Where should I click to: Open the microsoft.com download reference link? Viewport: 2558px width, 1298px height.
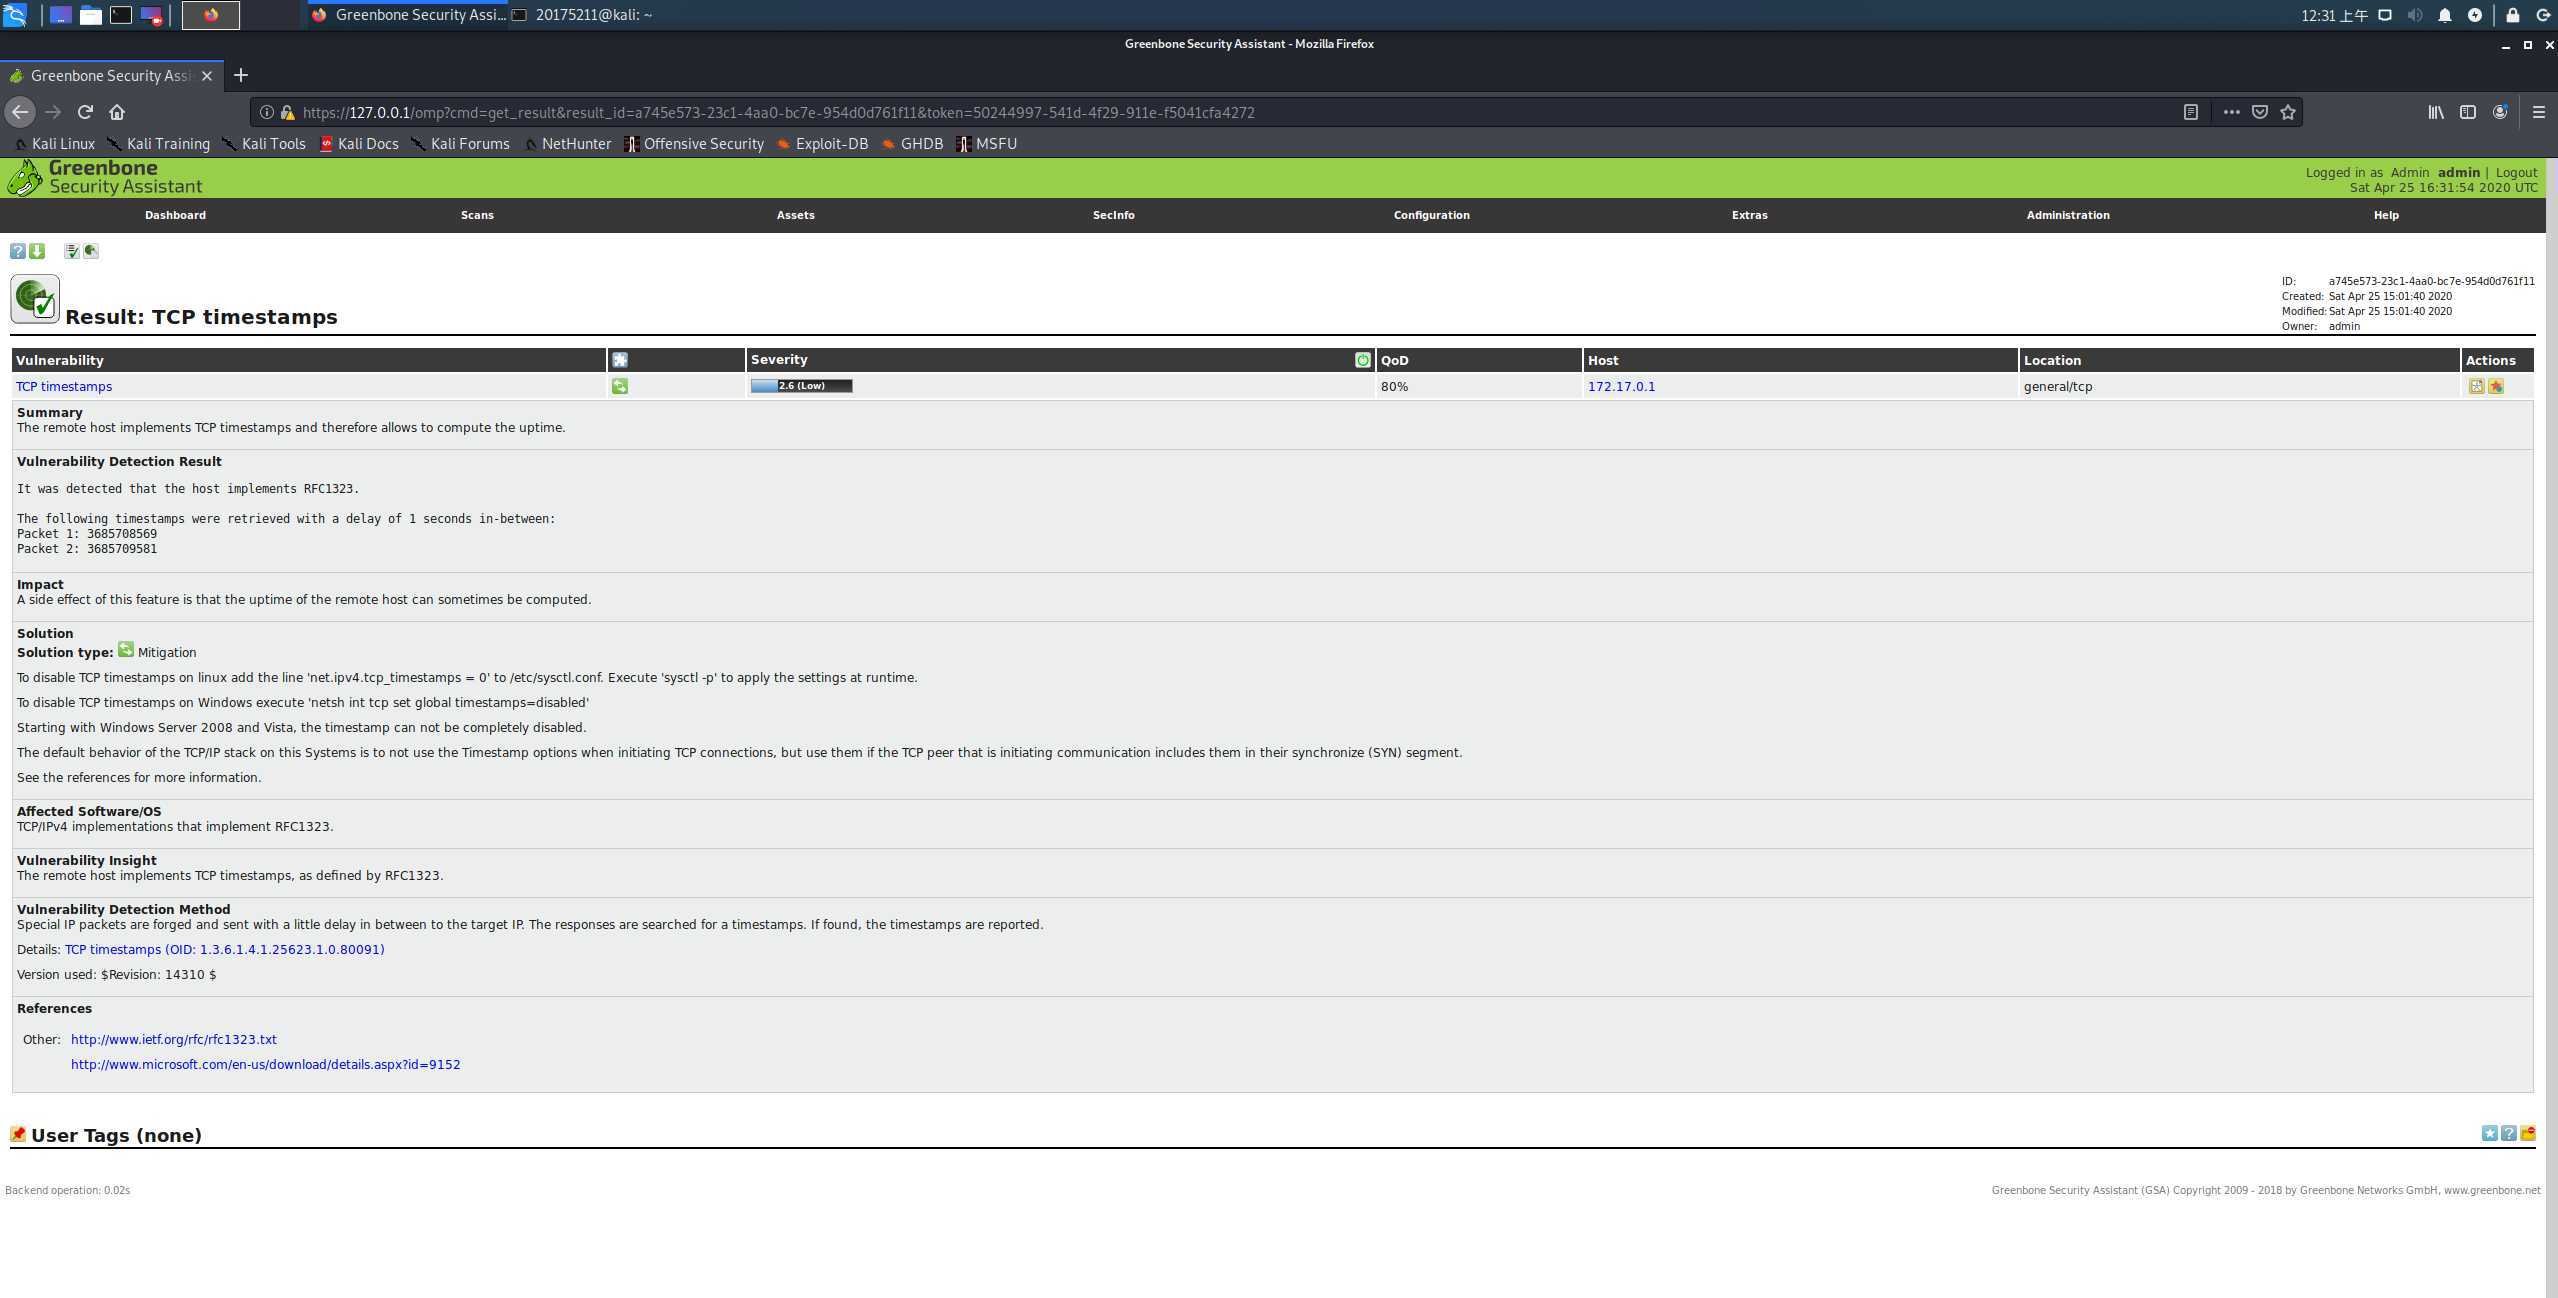click(x=265, y=1064)
